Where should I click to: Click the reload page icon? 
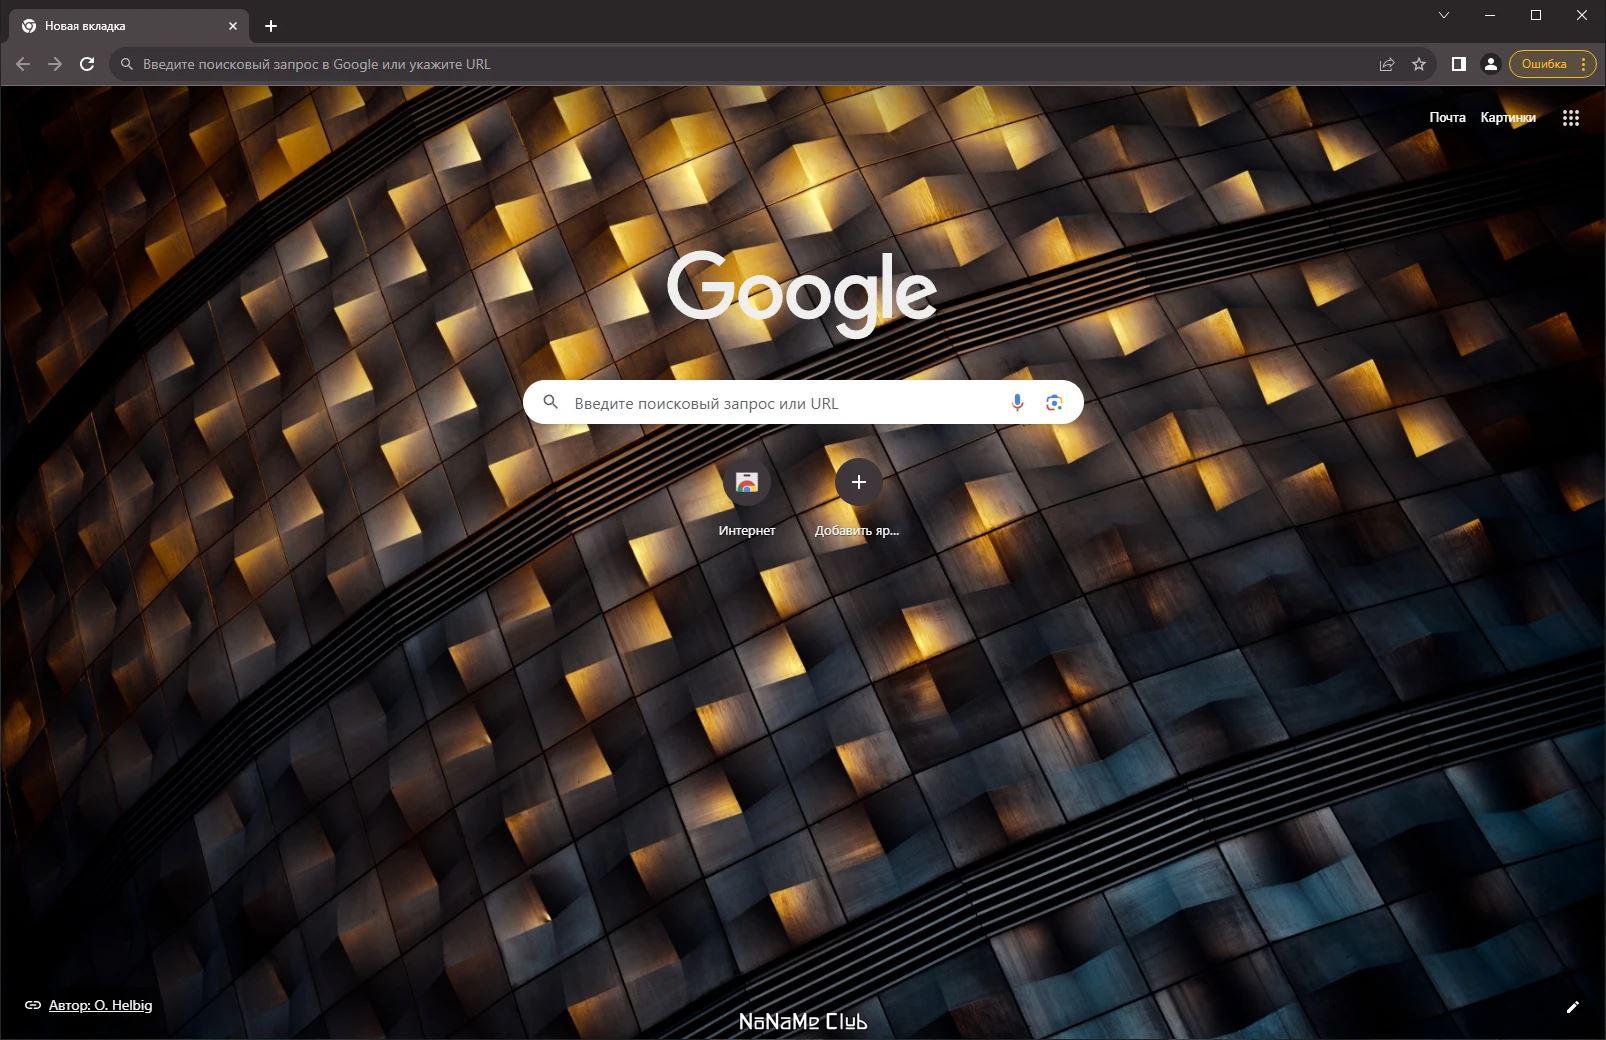click(x=86, y=63)
